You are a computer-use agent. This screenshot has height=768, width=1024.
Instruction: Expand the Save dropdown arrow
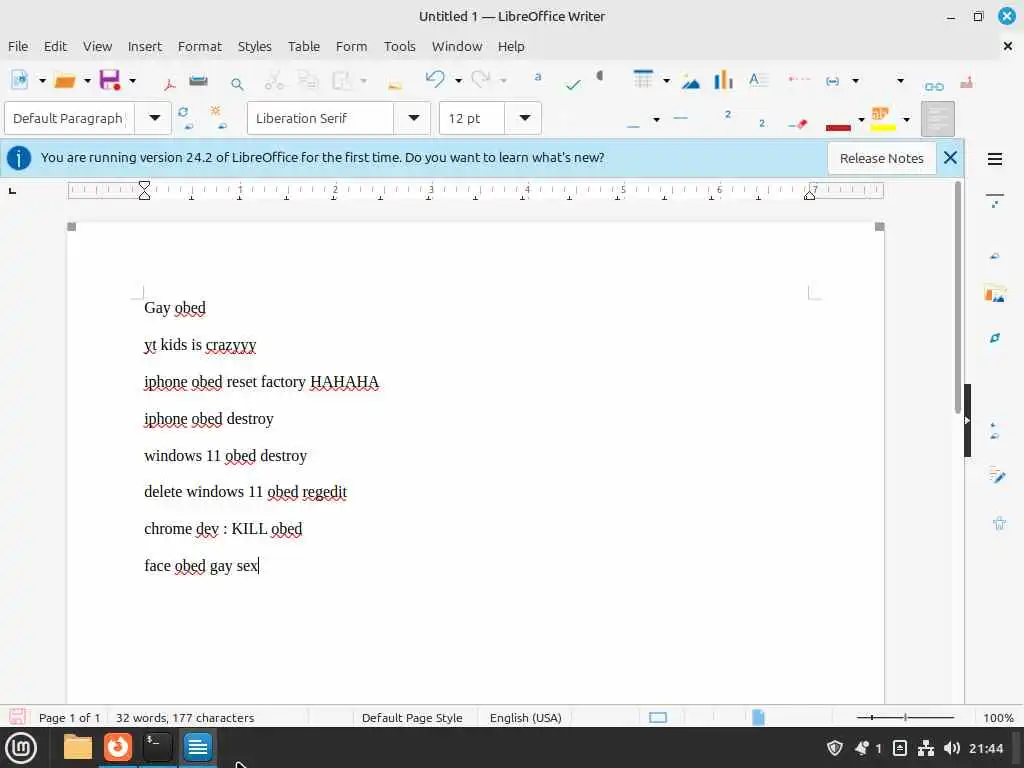point(132,80)
